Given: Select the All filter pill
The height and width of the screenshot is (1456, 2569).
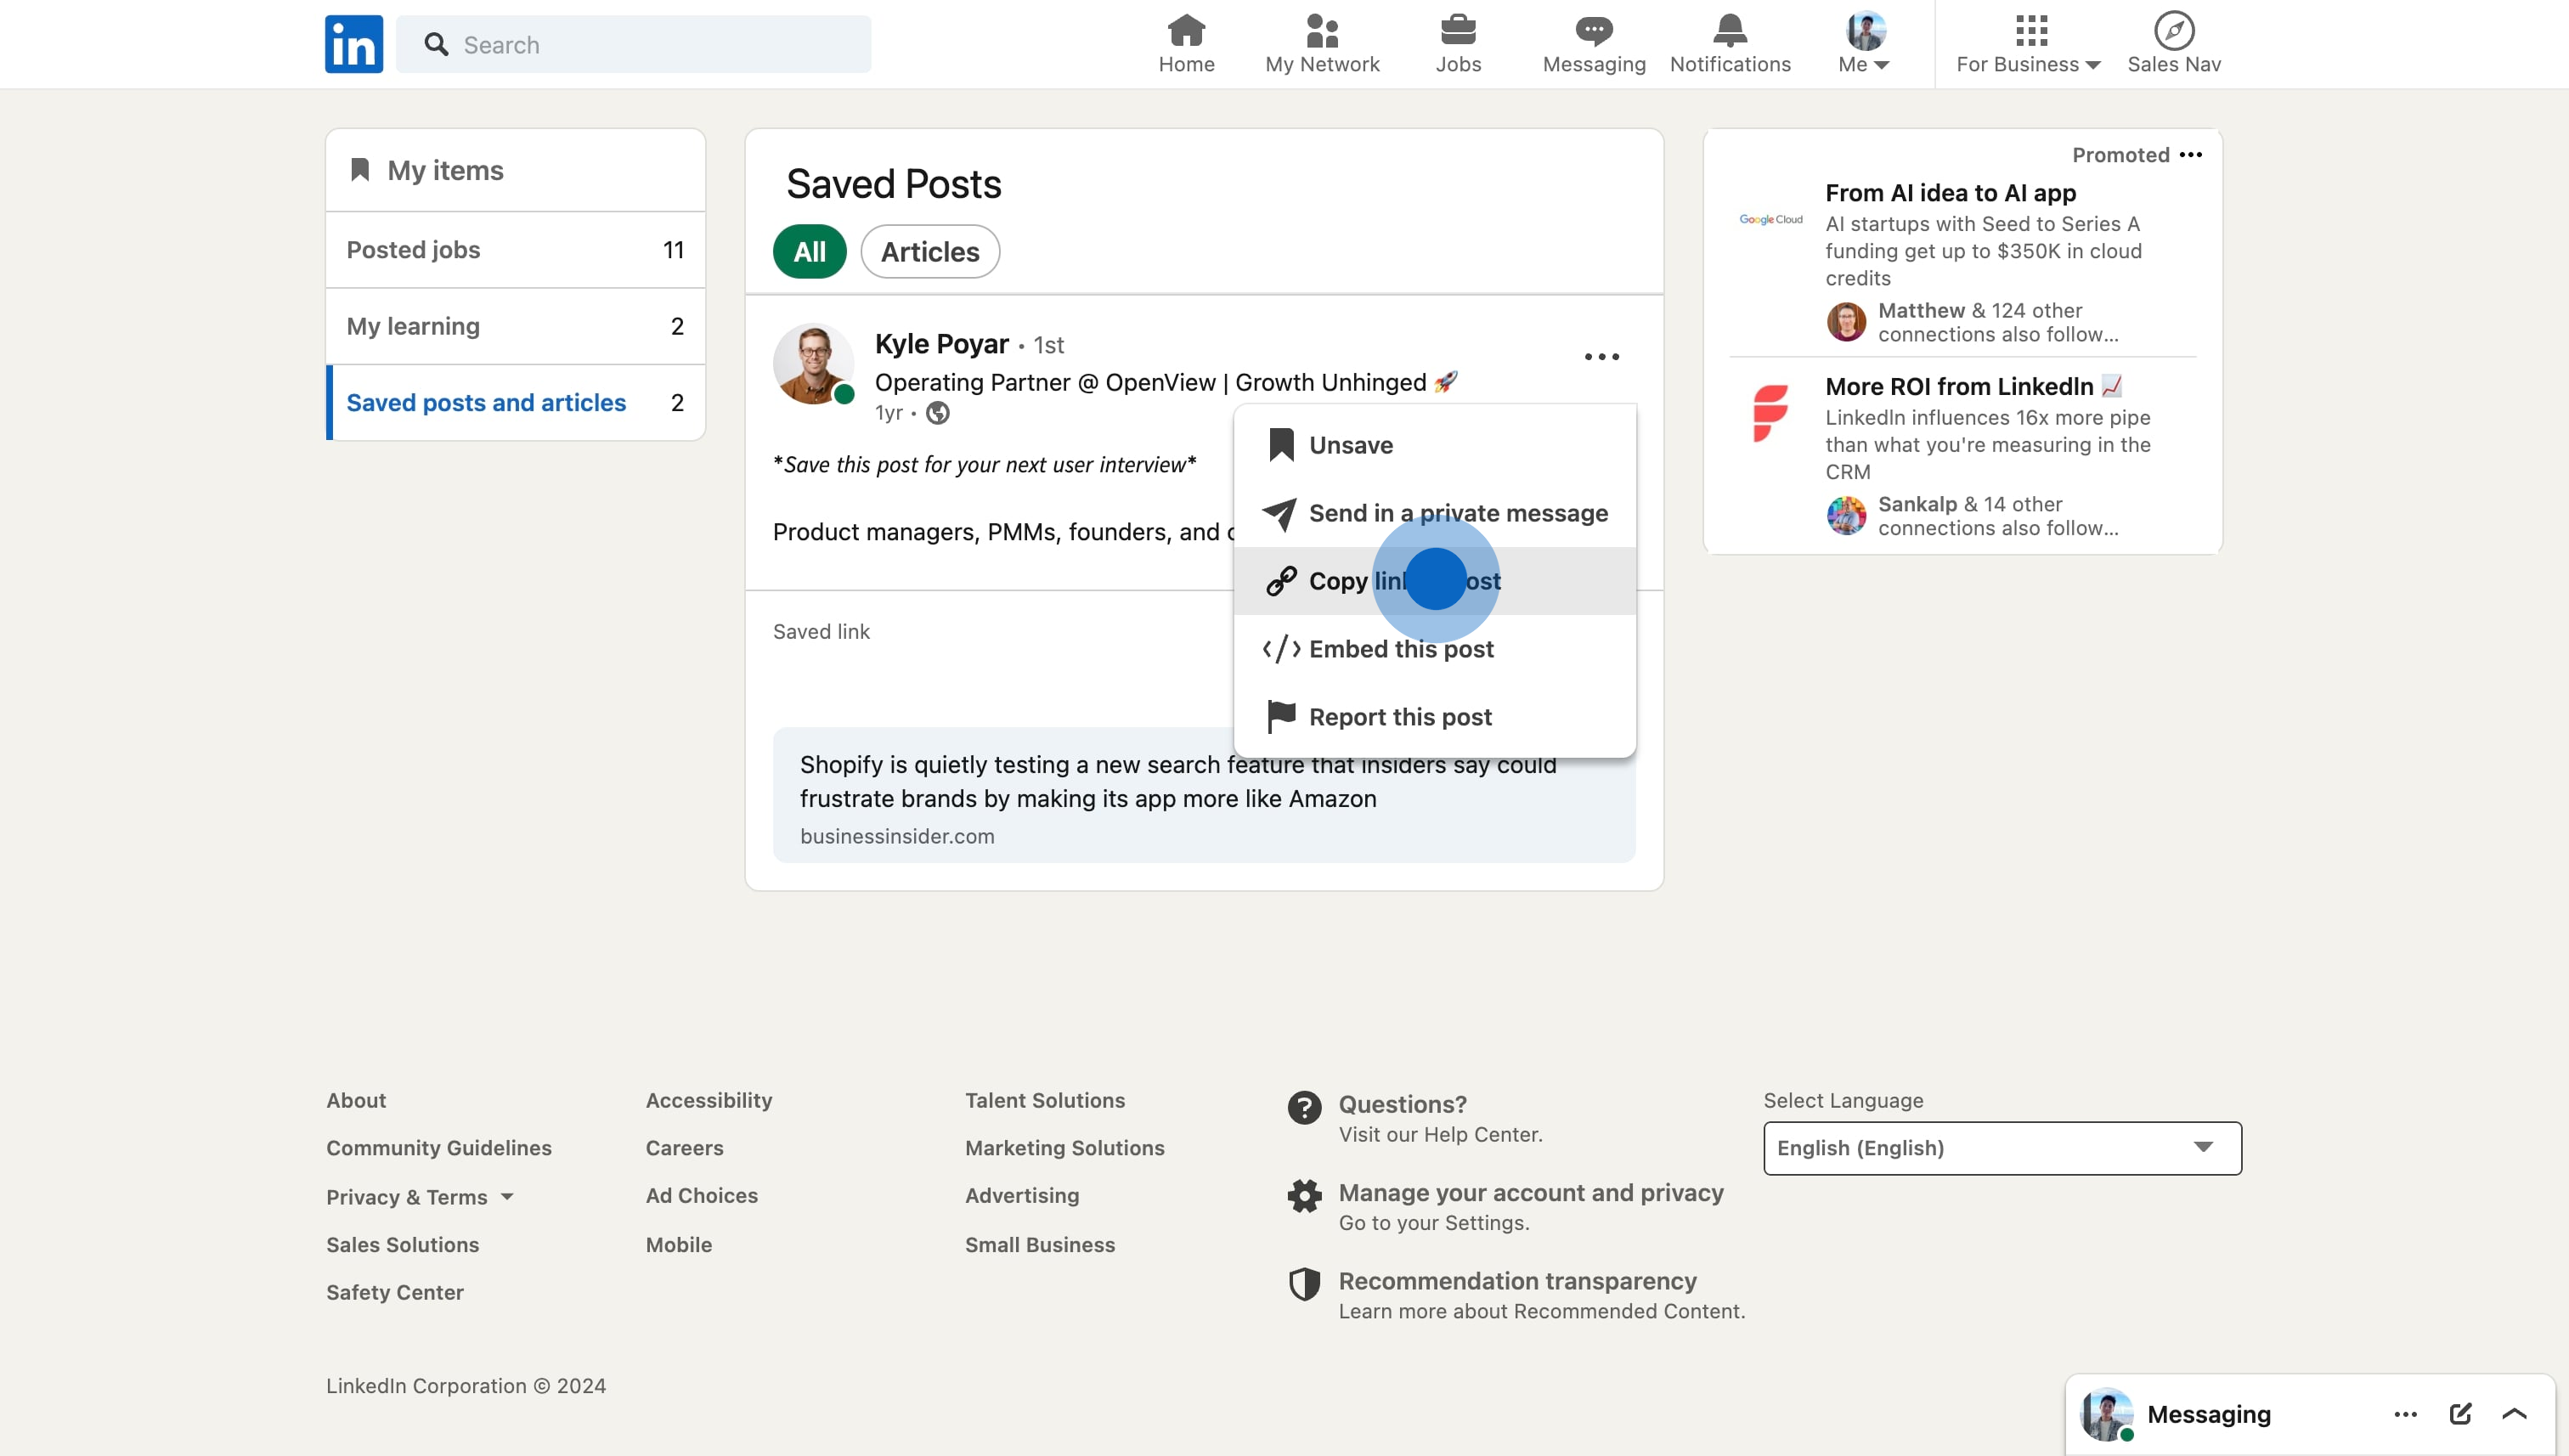Looking at the screenshot, I should [x=809, y=251].
